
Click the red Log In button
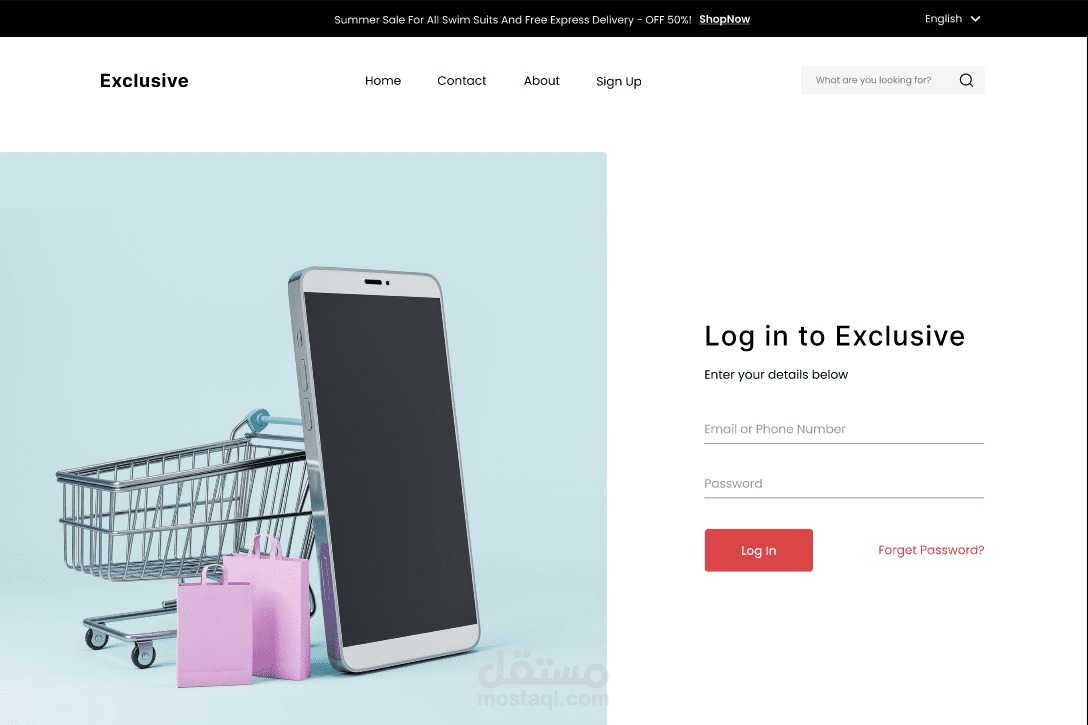click(x=758, y=550)
